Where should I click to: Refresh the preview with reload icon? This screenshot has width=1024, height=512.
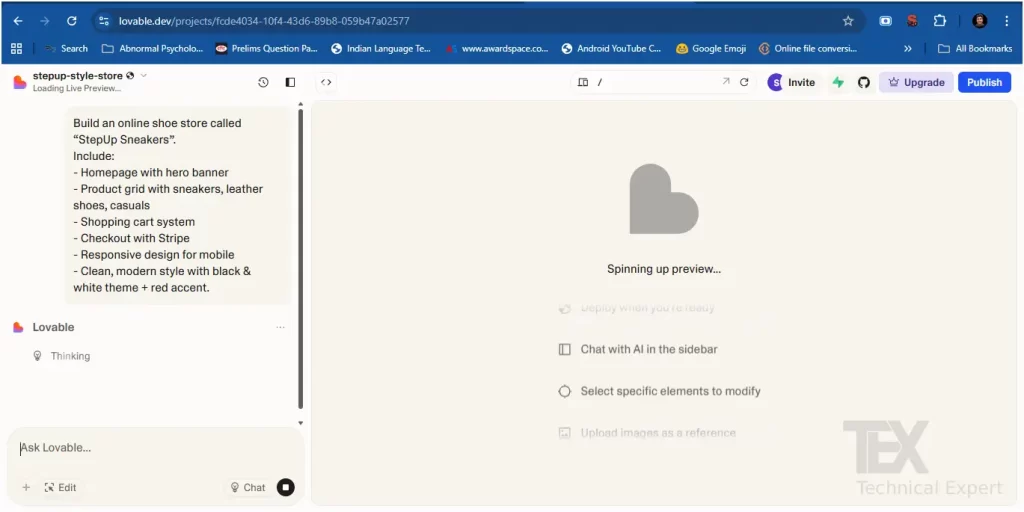[744, 82]
